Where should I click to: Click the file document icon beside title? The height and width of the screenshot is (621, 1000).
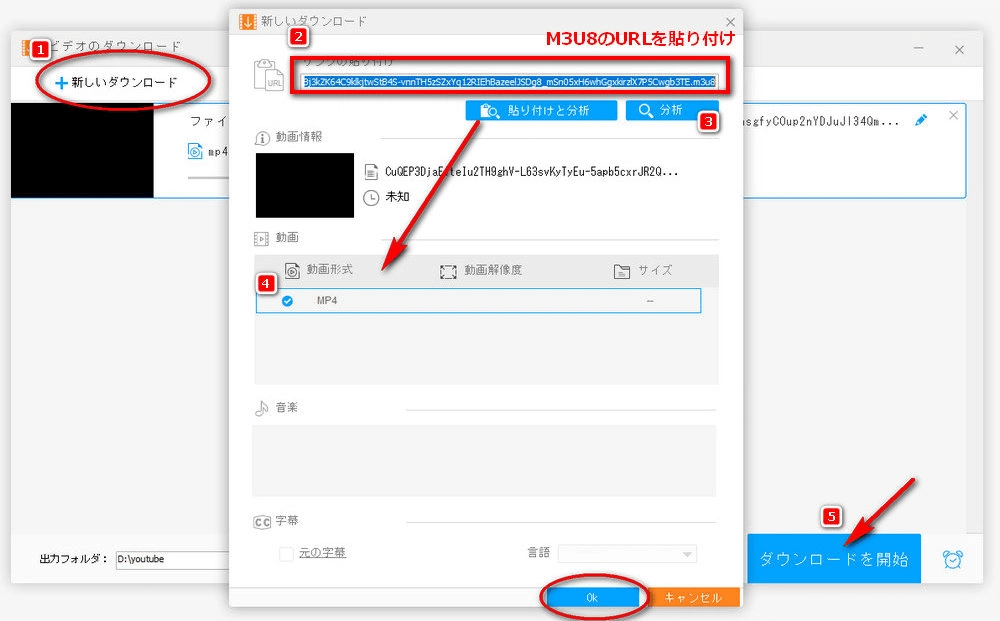tap(371, 172)
